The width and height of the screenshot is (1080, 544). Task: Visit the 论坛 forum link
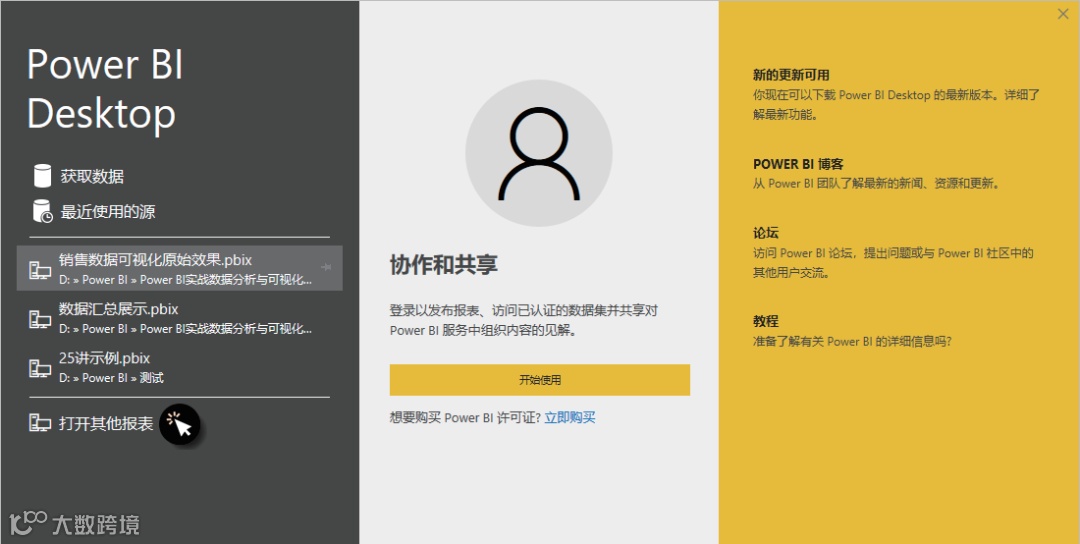(x=766, y=233)
